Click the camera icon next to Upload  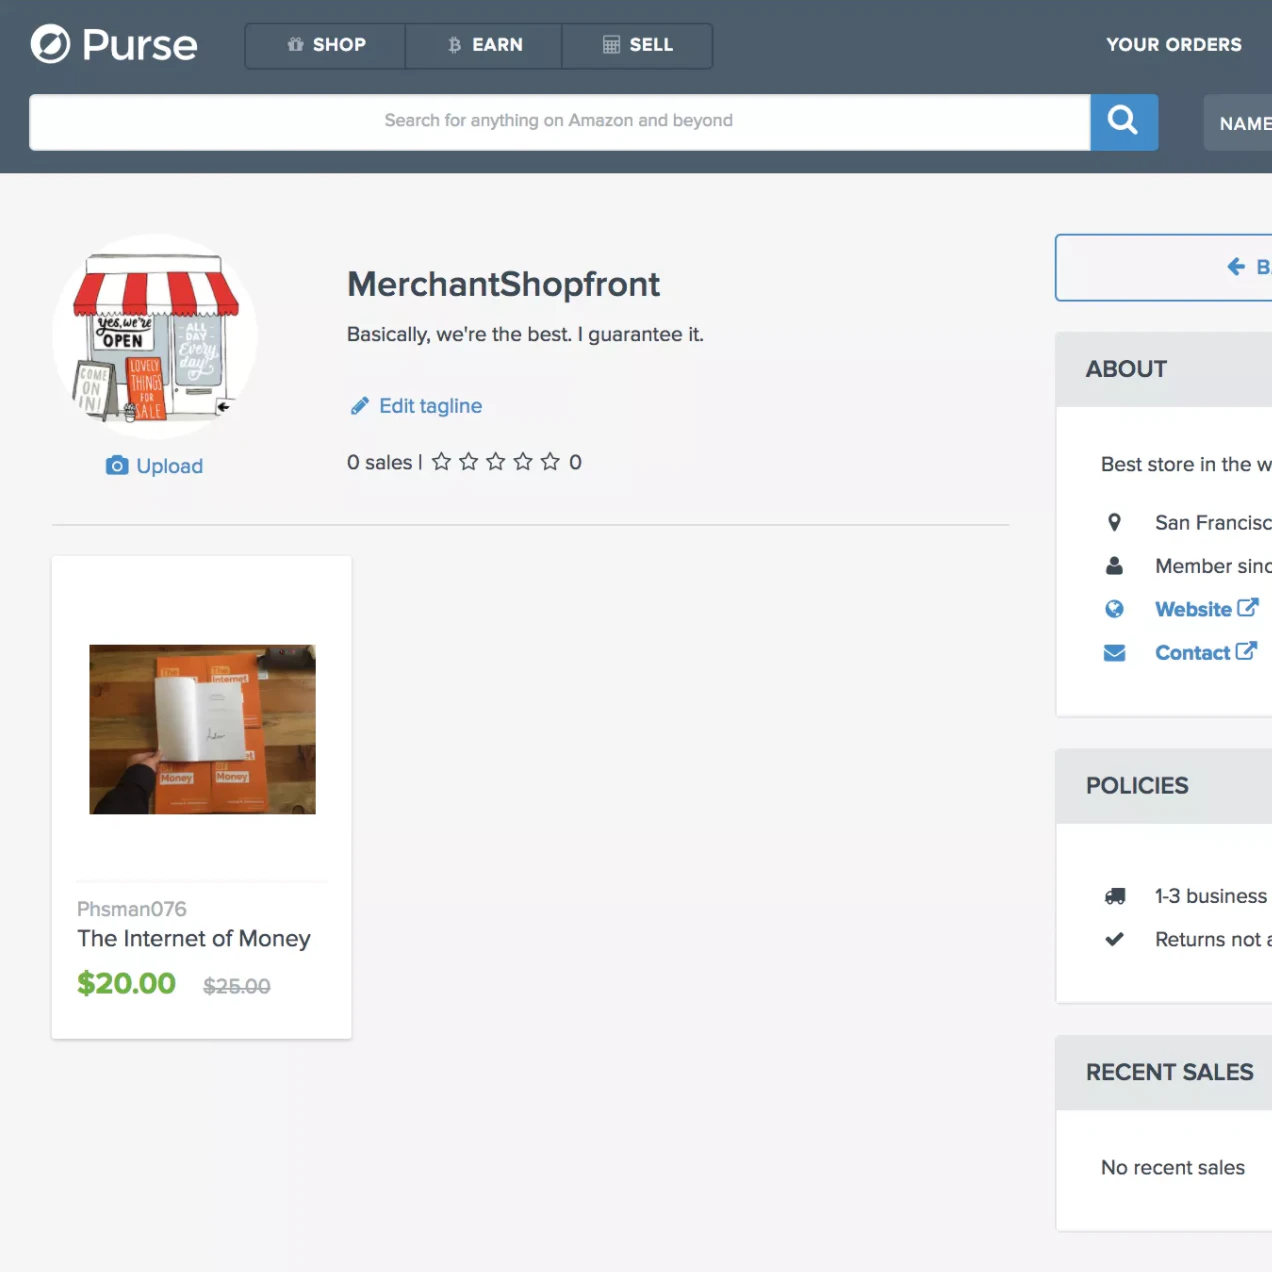tap(117, 465)
